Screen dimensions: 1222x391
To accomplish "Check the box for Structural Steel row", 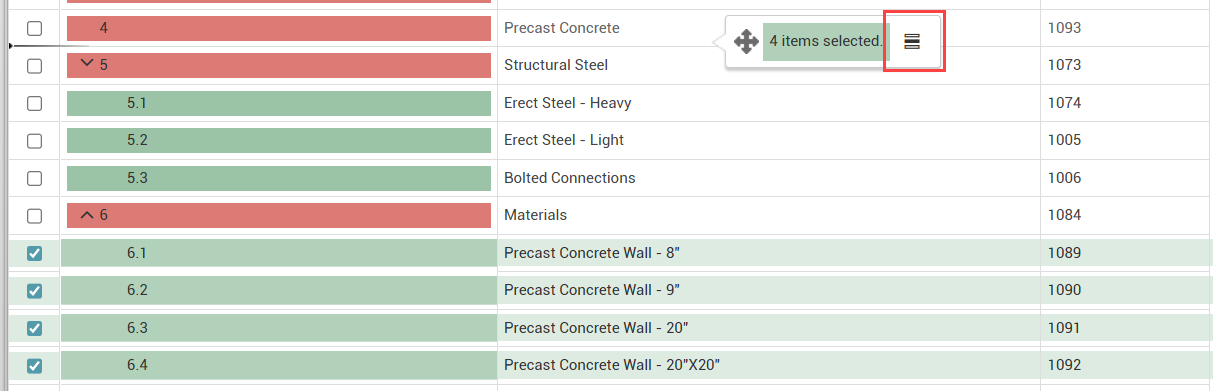I will 34,65.
